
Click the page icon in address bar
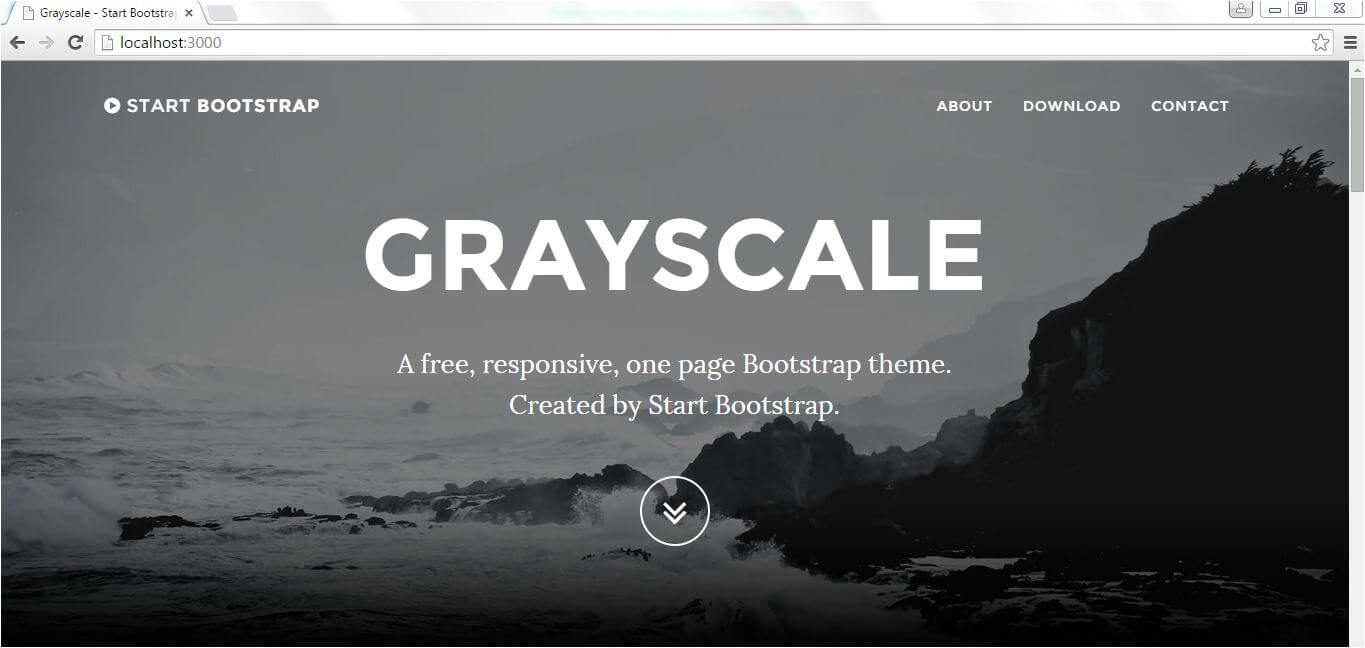pyautogui.click(x=107, y=43)
